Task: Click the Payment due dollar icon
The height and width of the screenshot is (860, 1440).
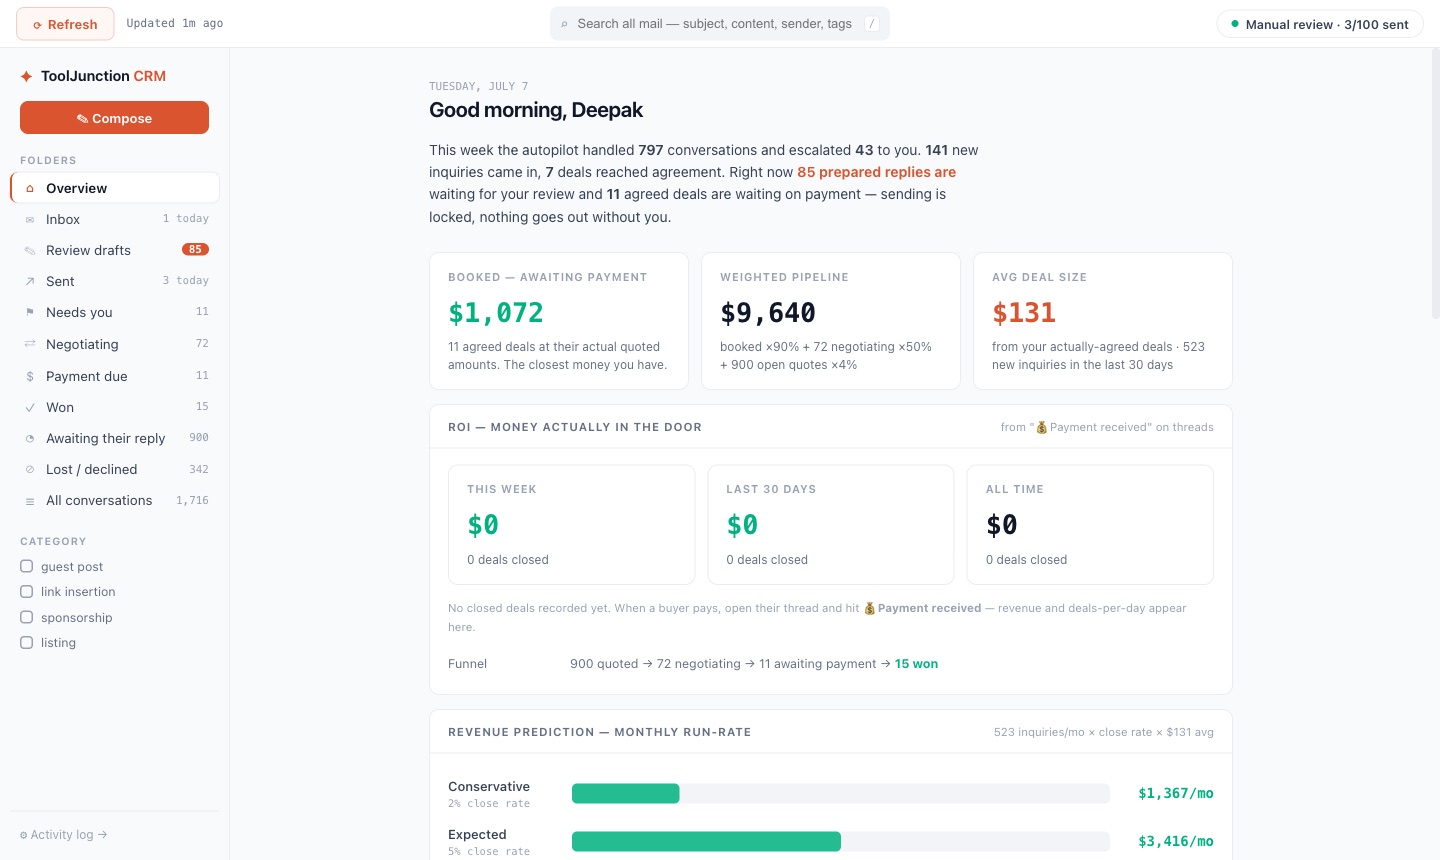Action: click(30, 376)
